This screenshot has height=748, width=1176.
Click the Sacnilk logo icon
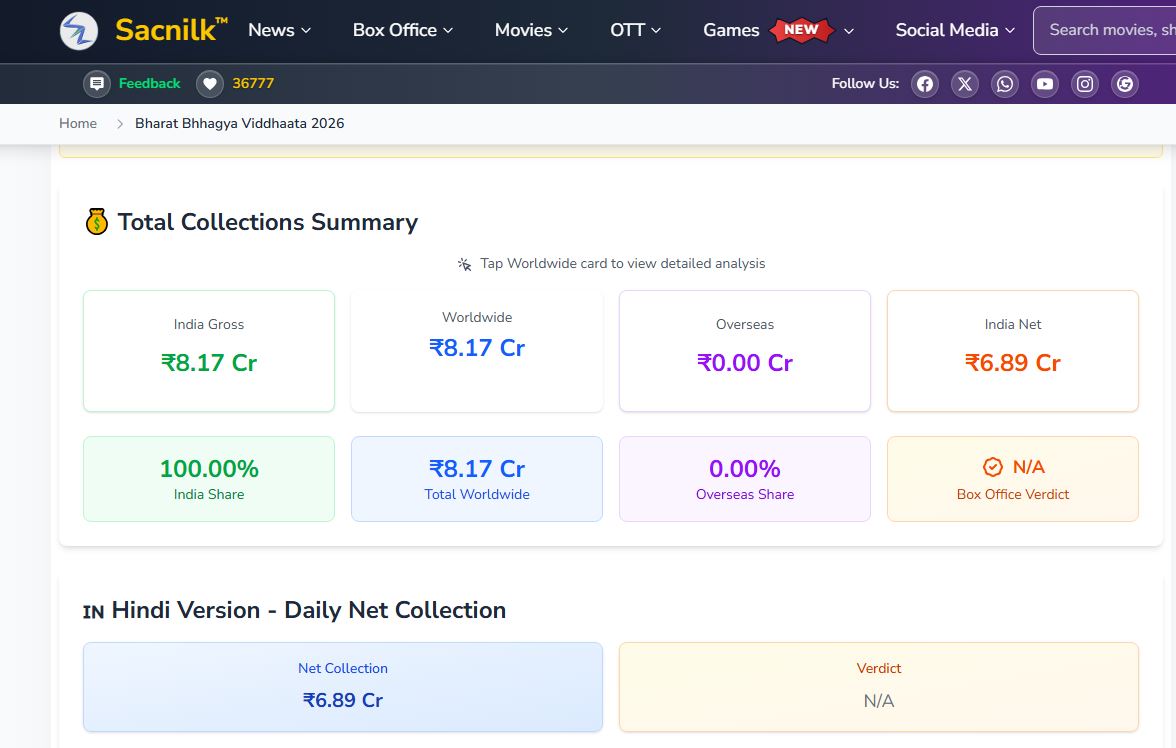pyautogui.click(x=79, y=31)
